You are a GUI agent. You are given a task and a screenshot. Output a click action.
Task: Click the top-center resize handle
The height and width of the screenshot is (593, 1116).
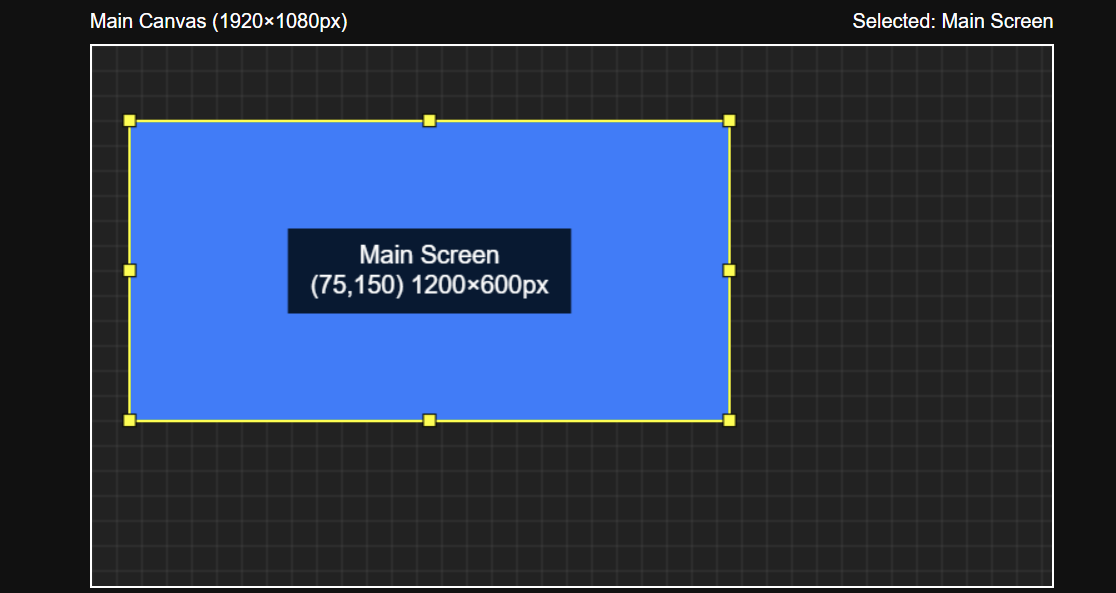coord(429,121)
